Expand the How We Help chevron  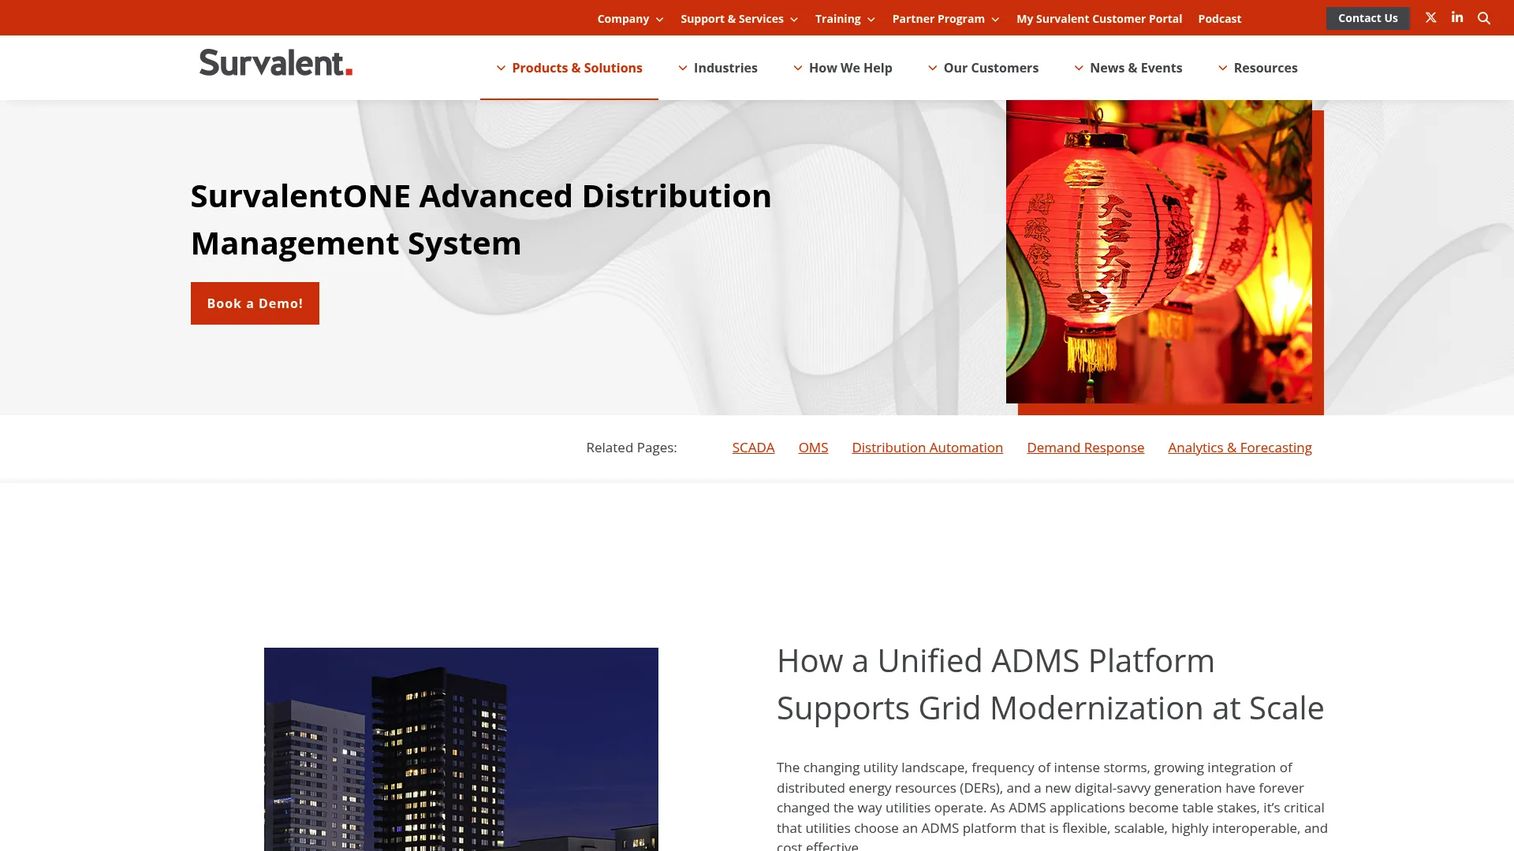[798, 68]
